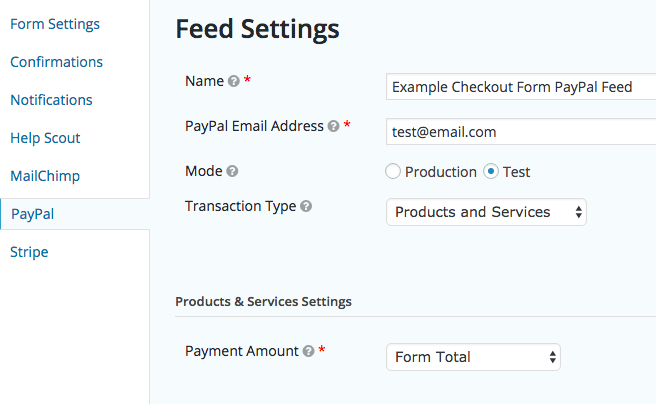The height and width of the screenshot is (404, 656).
Task: Click the help icon beside PayPal Email Address
Action: point(333,126)
